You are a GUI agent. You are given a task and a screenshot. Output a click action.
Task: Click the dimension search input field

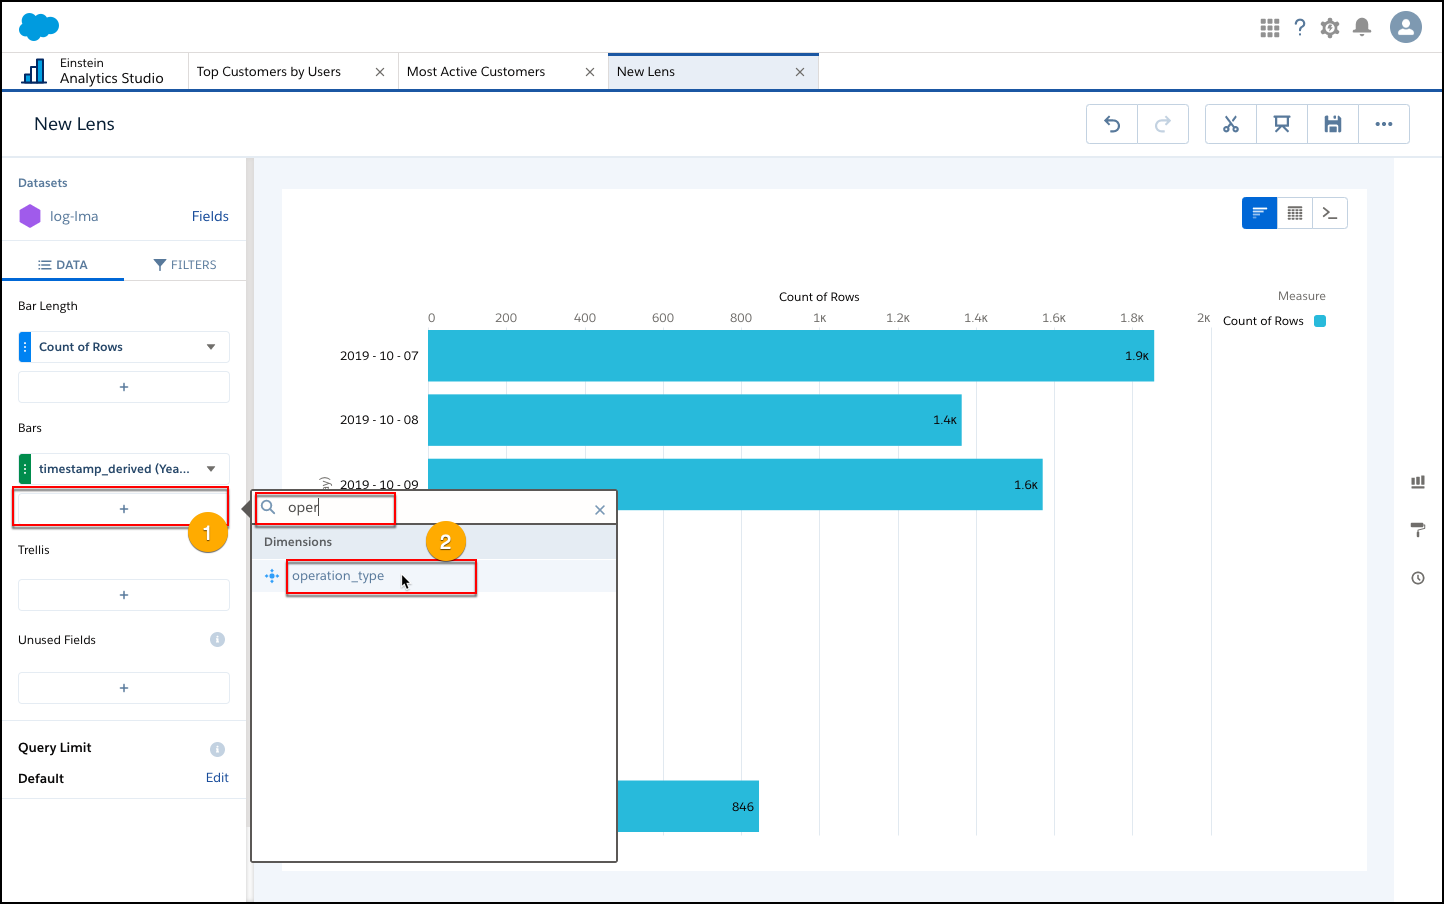click(x=434, y=508)
